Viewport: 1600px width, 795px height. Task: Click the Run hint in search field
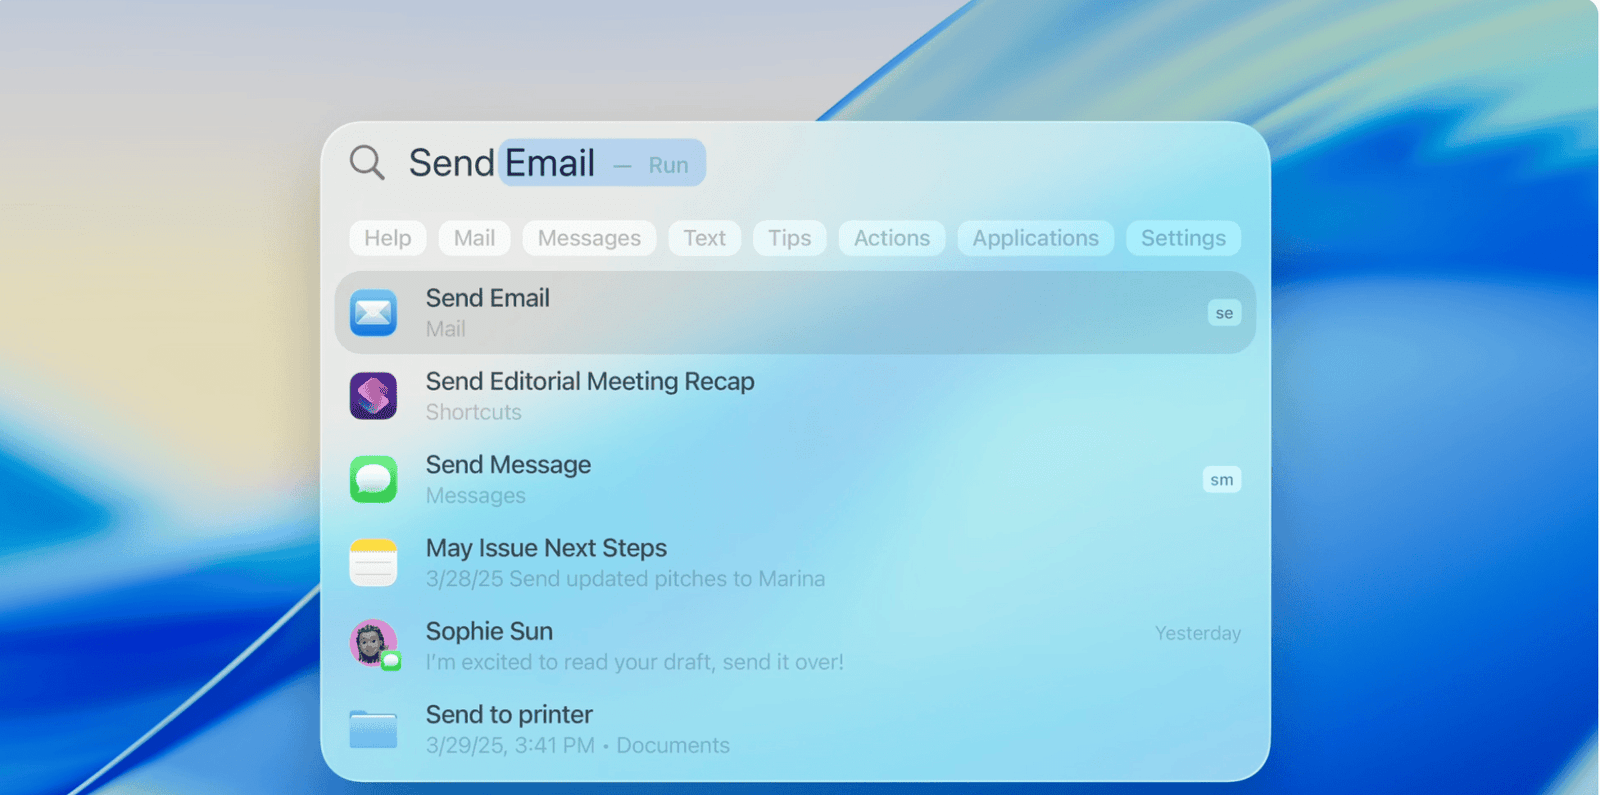tap(668, 165)
